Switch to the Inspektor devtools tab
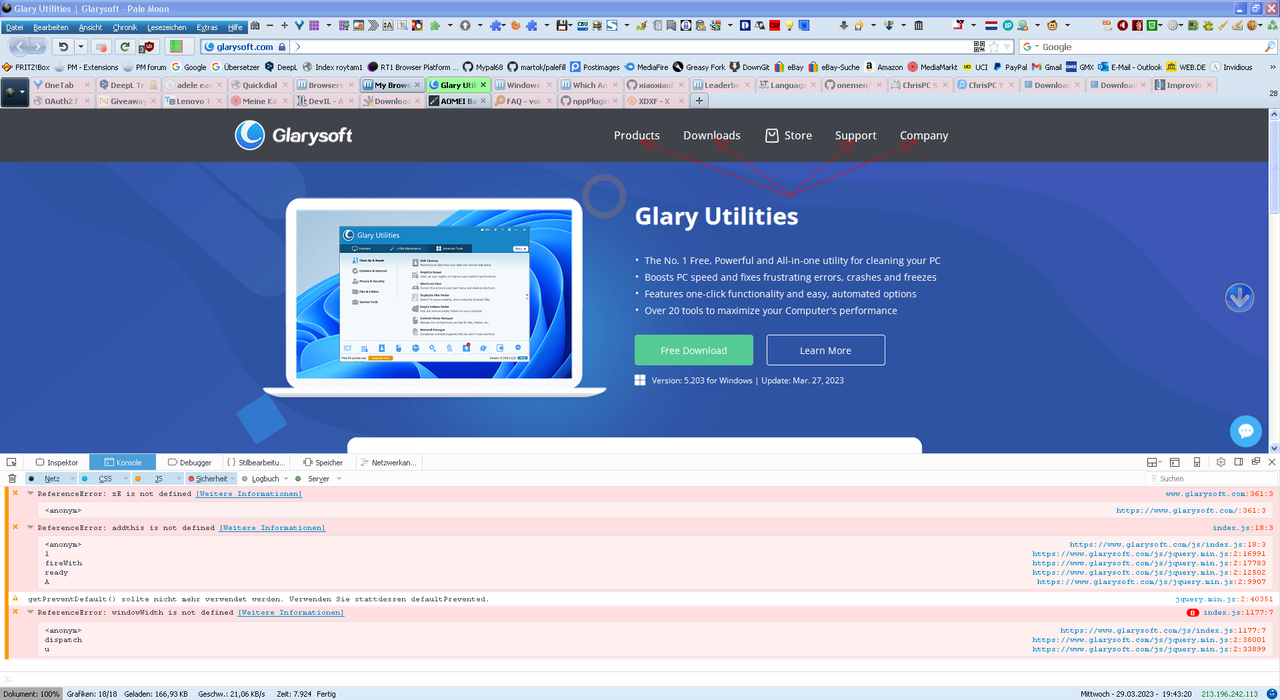Screen dimensions: 1280x700 (x=56, y=462)
